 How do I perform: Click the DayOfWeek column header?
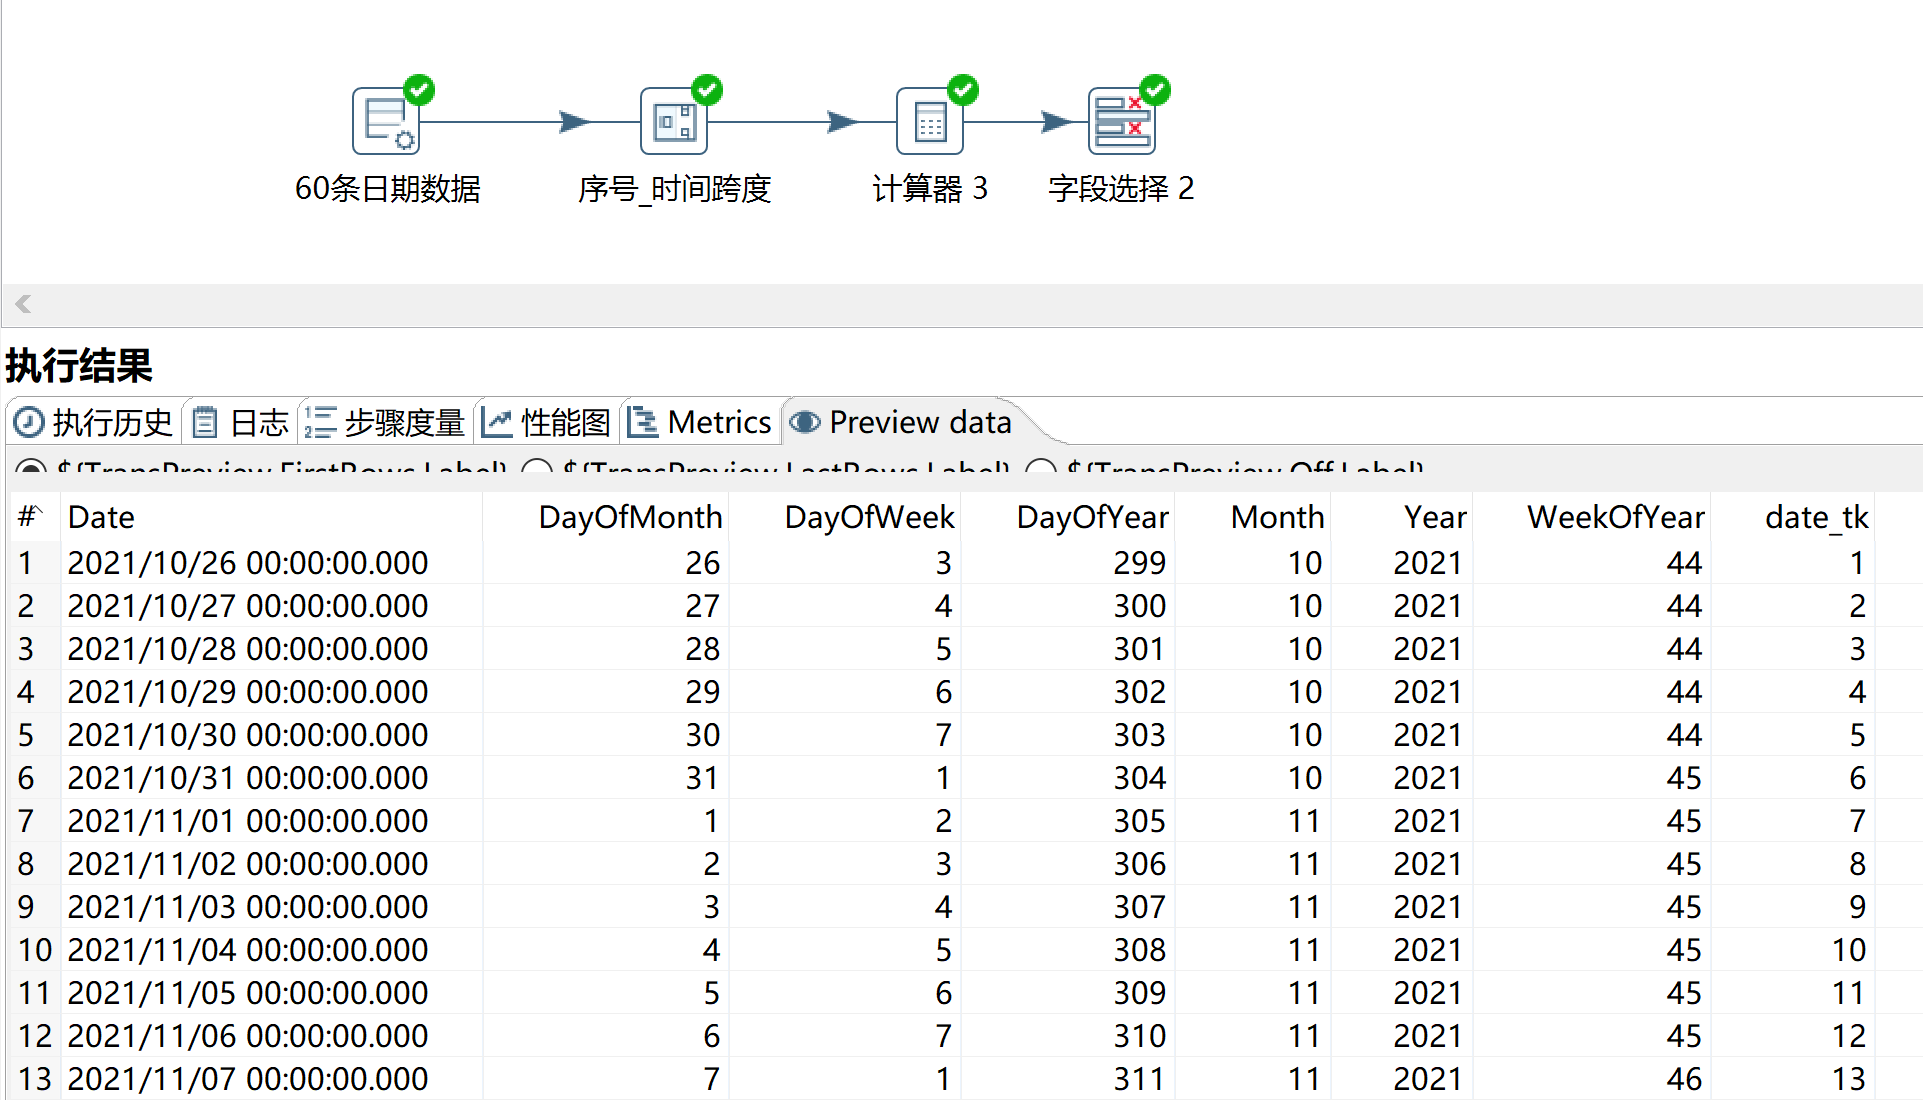pos(868,517)
